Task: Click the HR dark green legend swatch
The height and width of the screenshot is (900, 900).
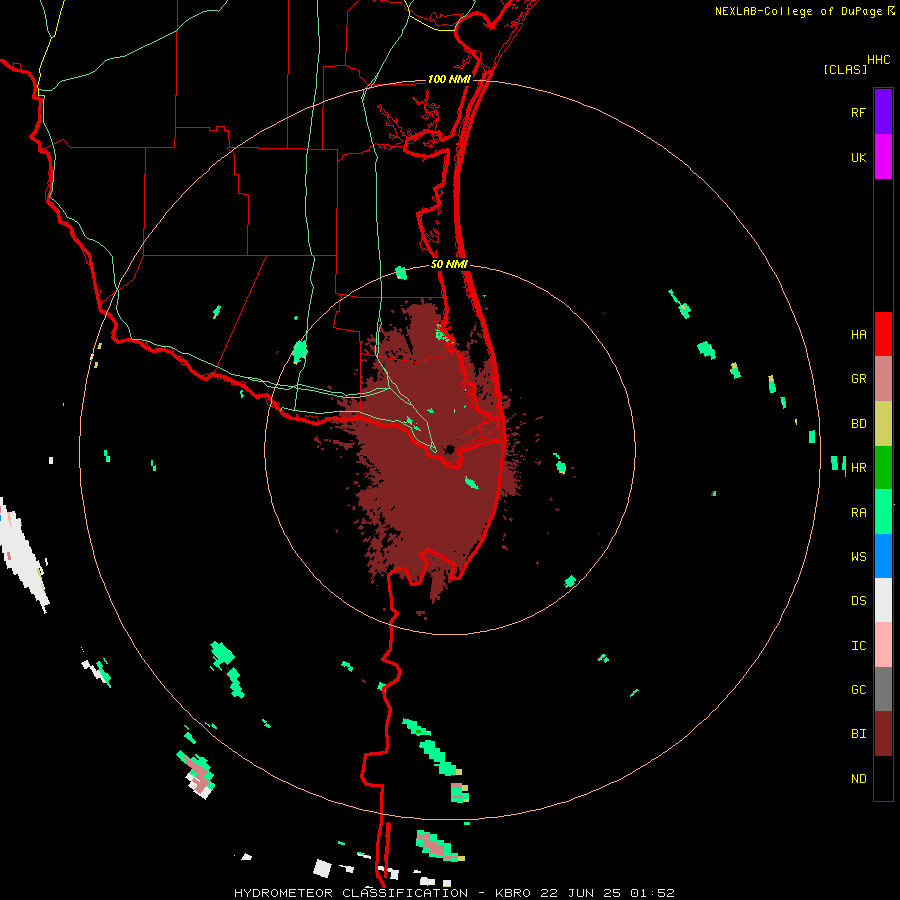Action: coord(883,467)
